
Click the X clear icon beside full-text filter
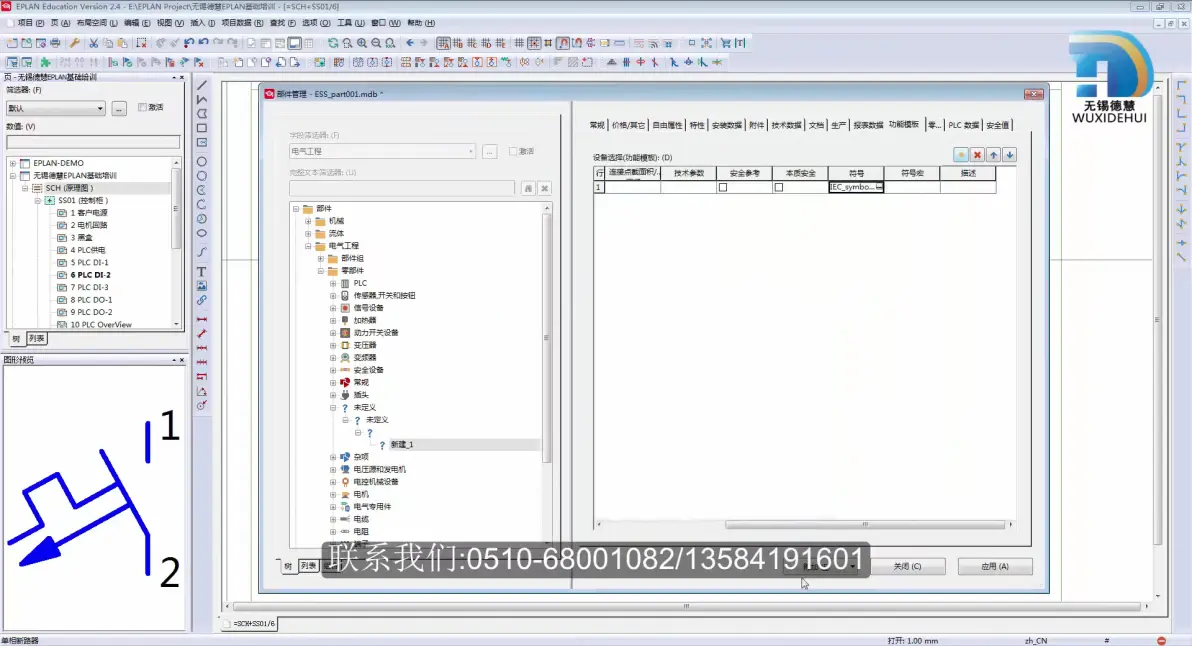[x=544, y=188]
